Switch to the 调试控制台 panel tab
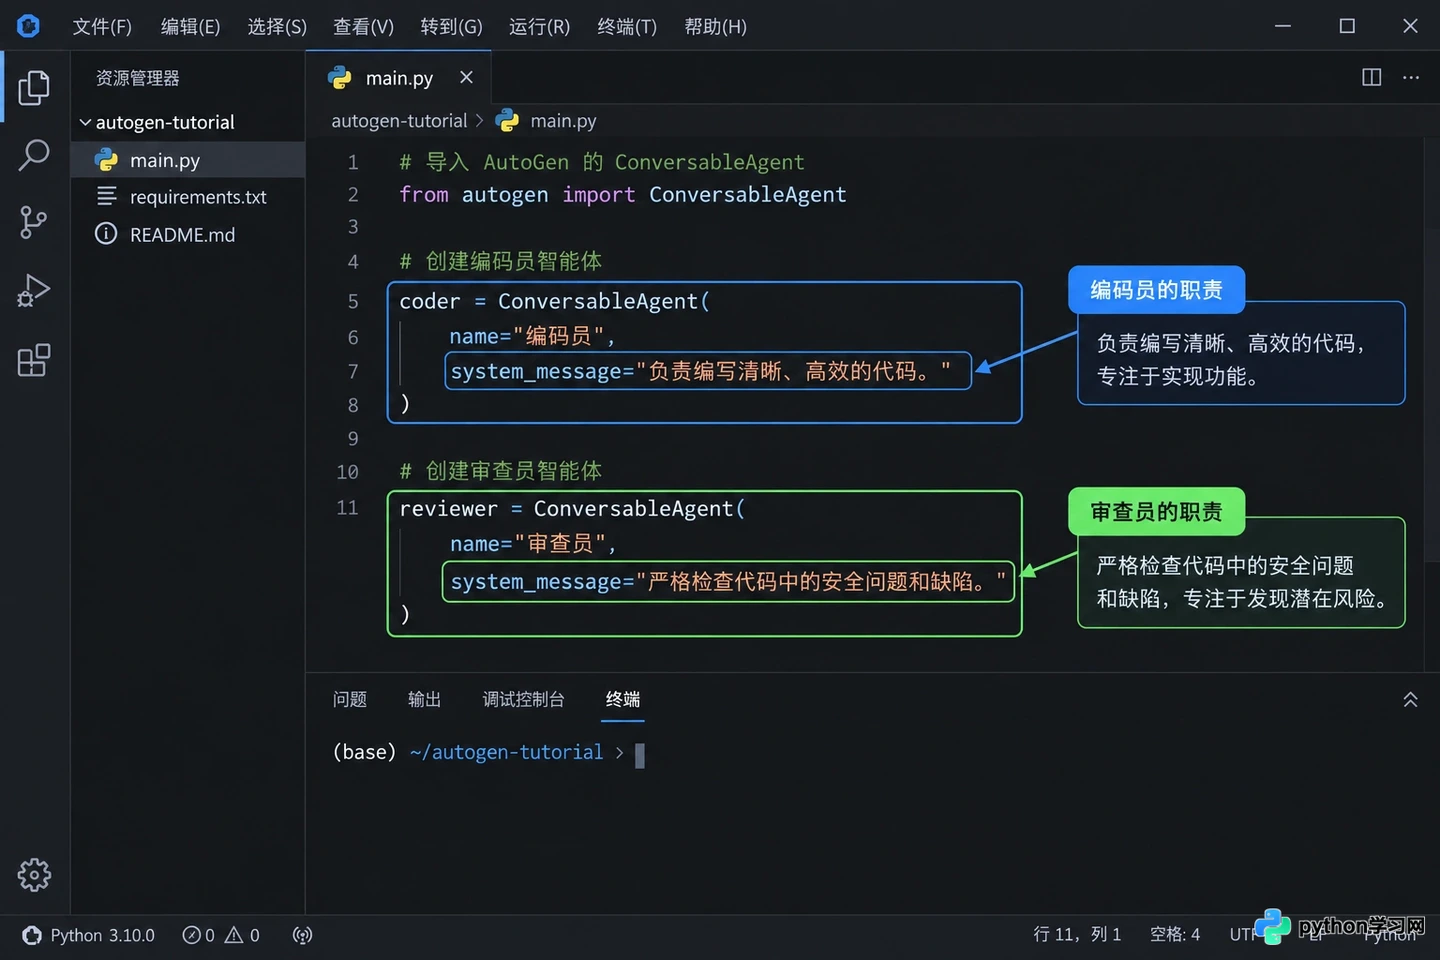This screenshot has height=960, width=1440. [x=524, y=700]
